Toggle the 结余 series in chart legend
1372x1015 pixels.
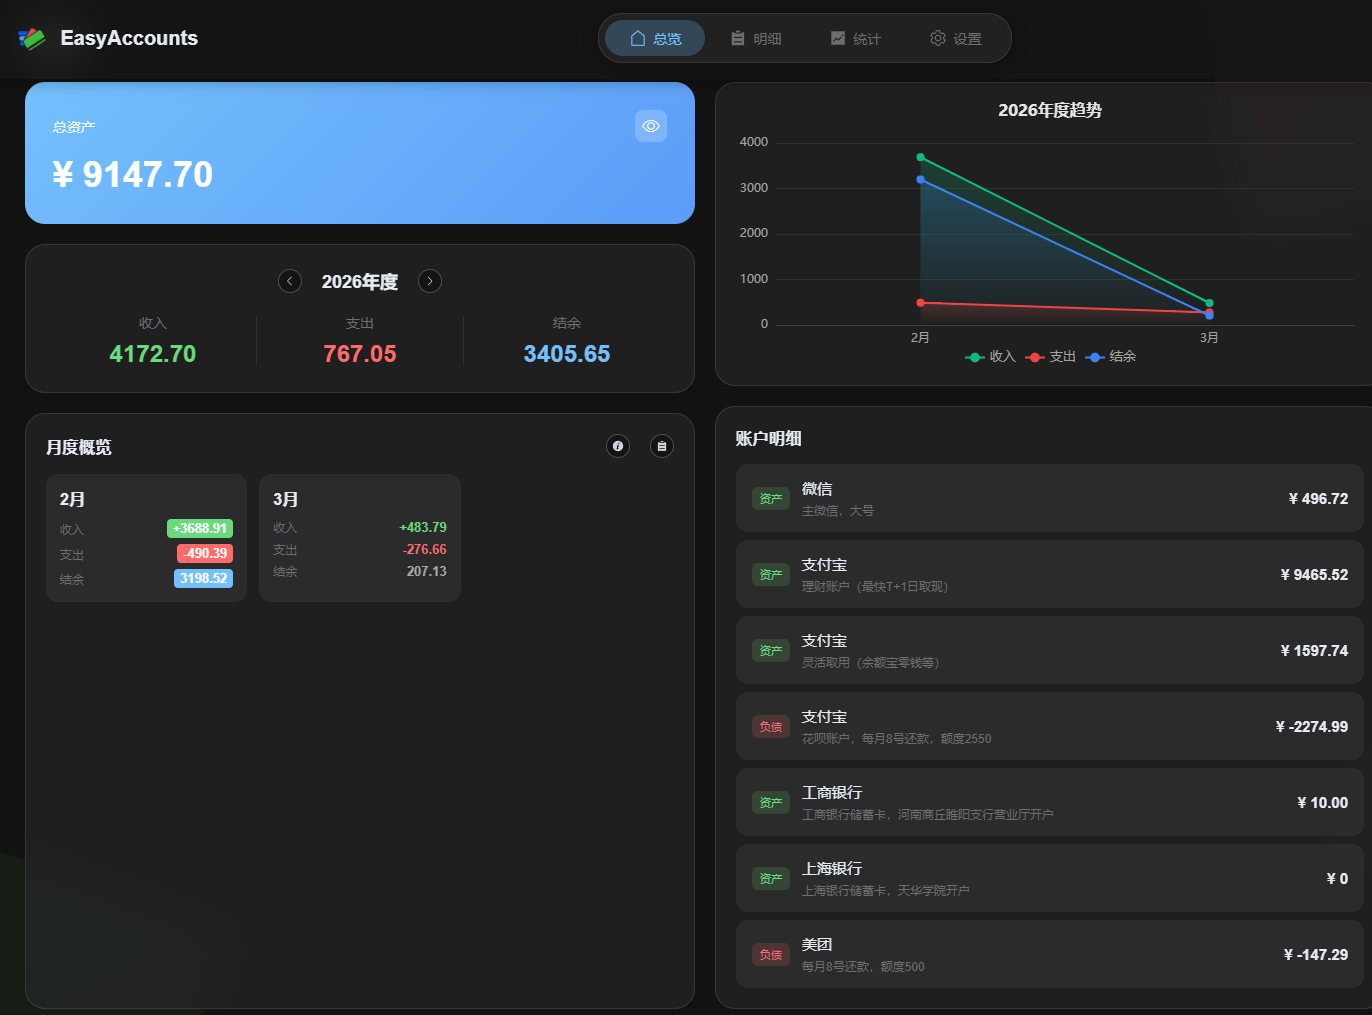tap(1110, 357)
